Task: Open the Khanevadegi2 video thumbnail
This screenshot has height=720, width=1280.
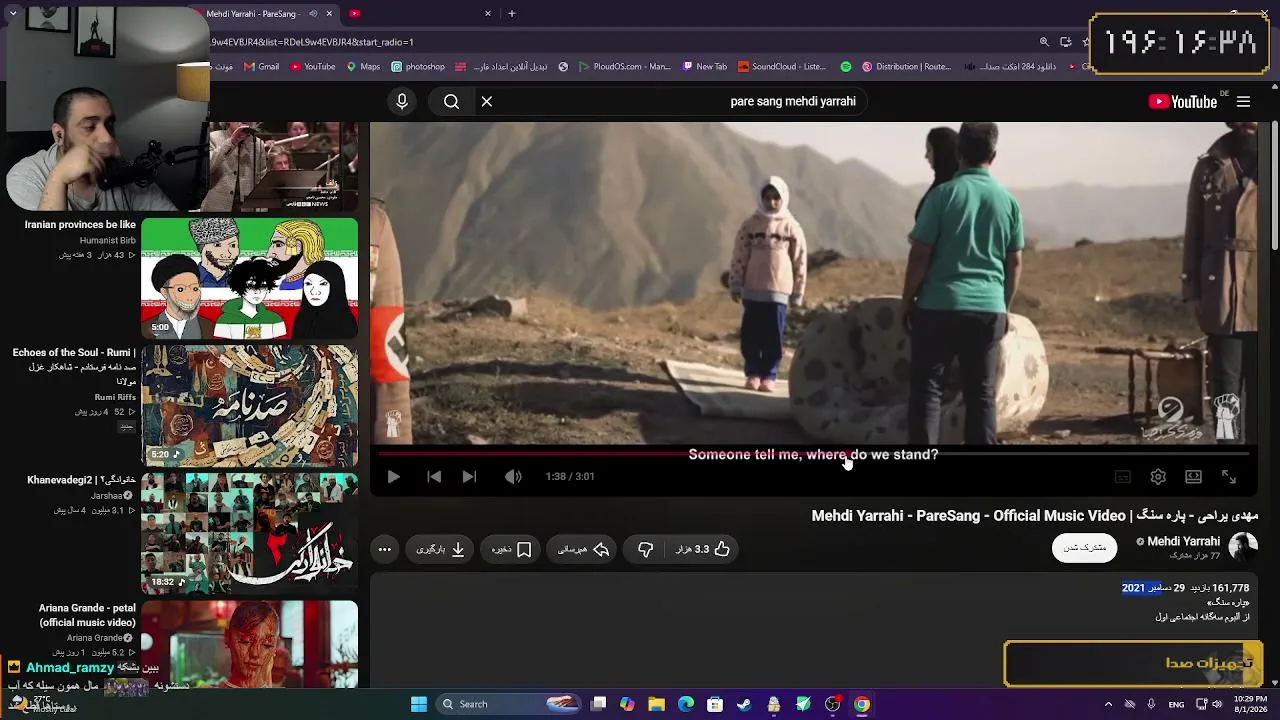Action: (x=249, y=533)
